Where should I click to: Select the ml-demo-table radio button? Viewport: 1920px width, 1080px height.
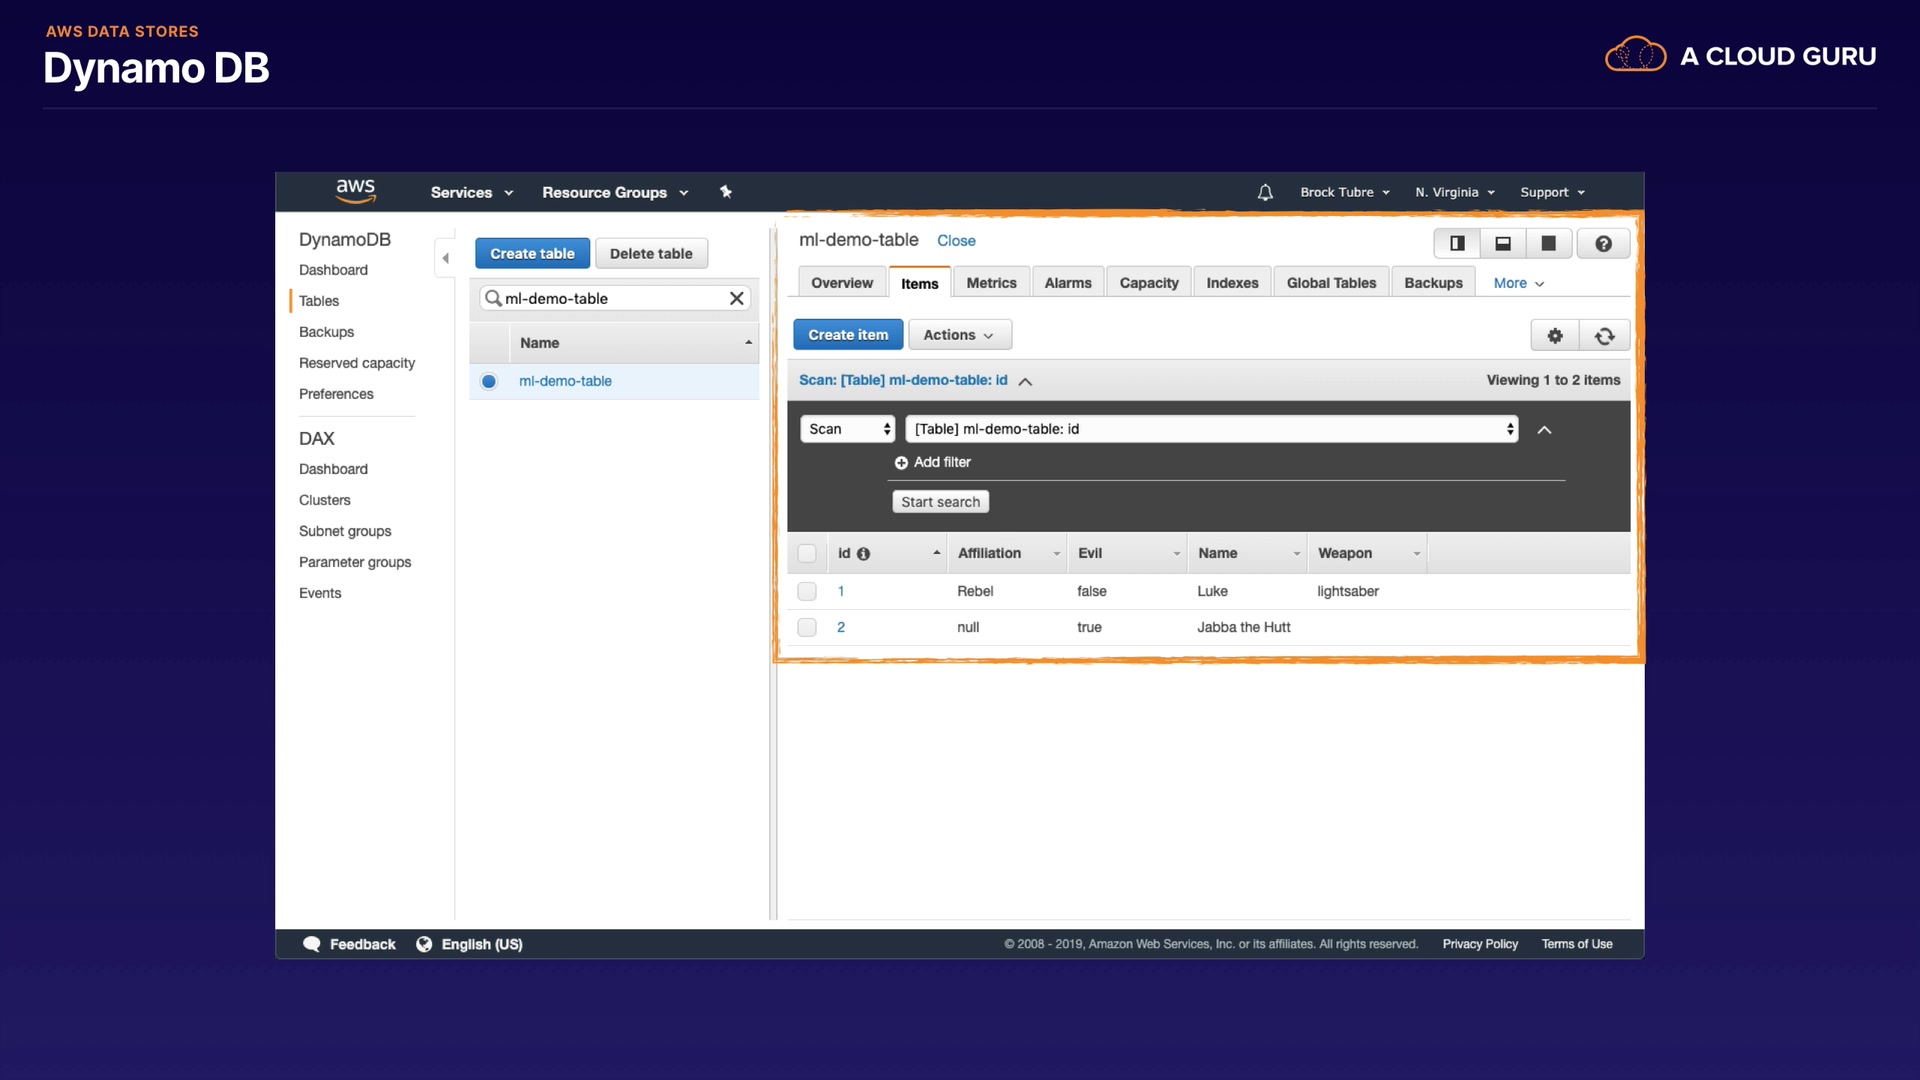click(x=489, y=381)
